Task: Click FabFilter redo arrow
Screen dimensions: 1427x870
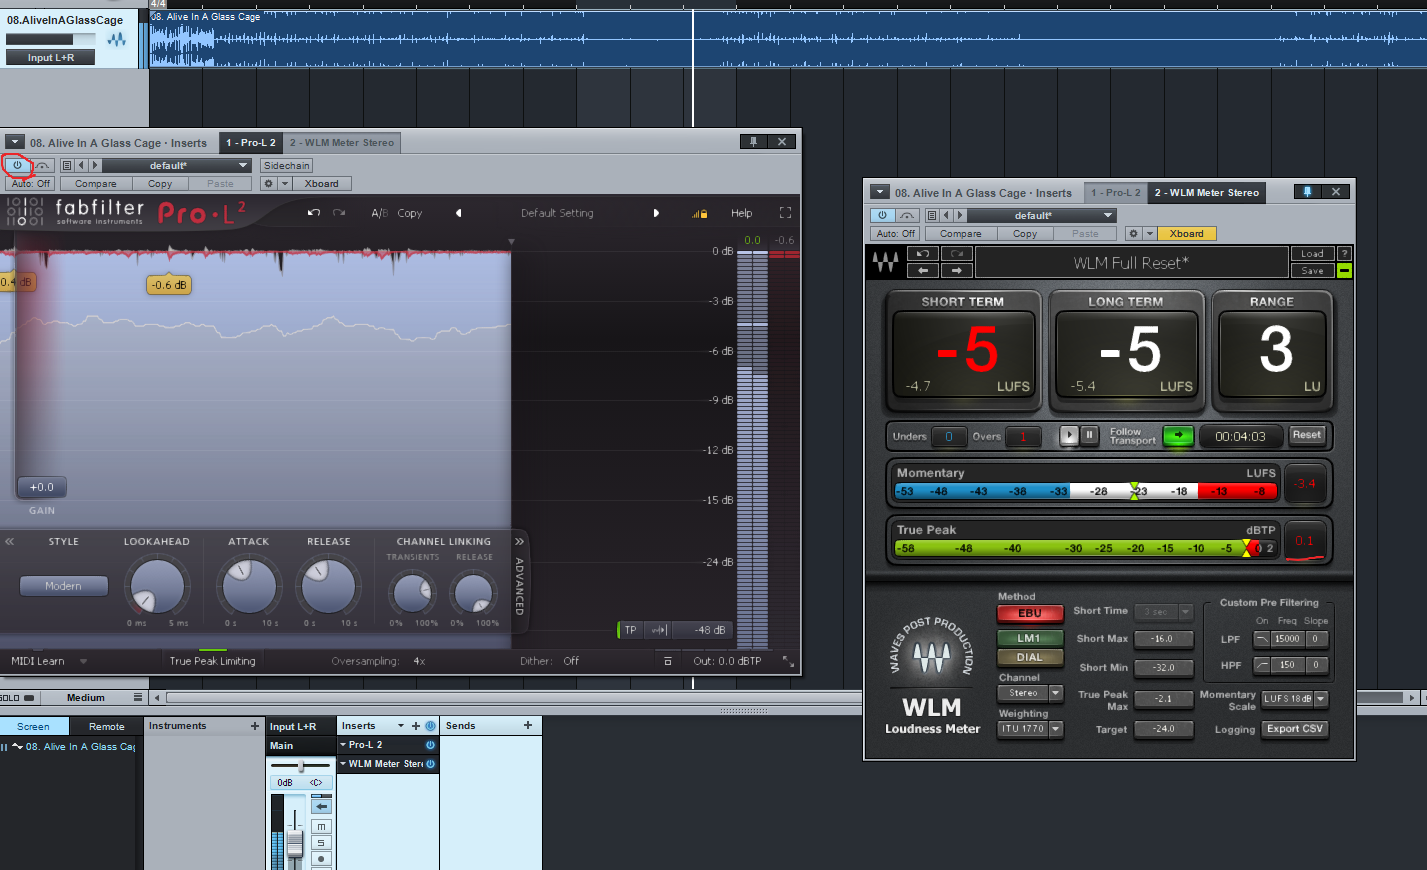Action: pos(339,213)
